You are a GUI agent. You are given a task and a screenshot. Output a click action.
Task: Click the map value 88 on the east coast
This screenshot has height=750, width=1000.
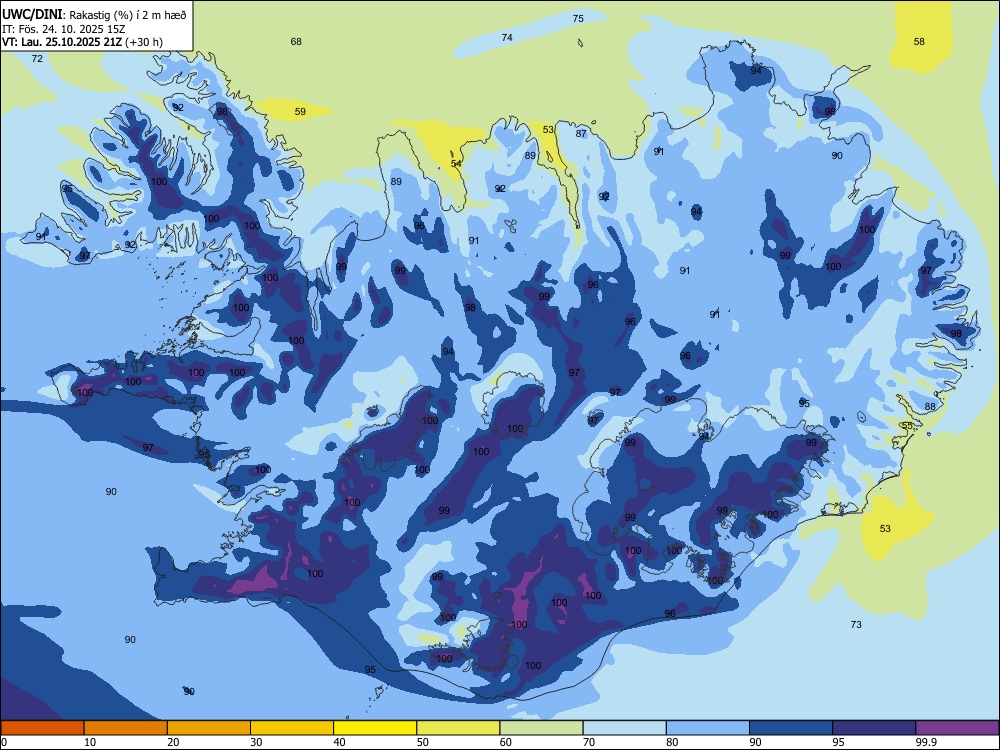930,407
